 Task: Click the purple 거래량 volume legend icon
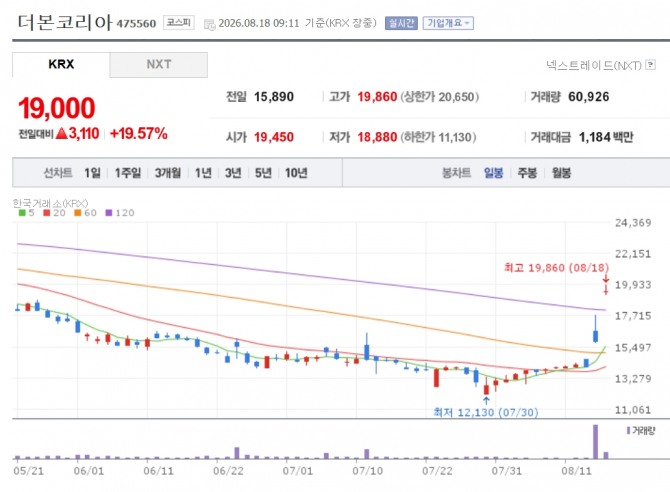point(628,430)
